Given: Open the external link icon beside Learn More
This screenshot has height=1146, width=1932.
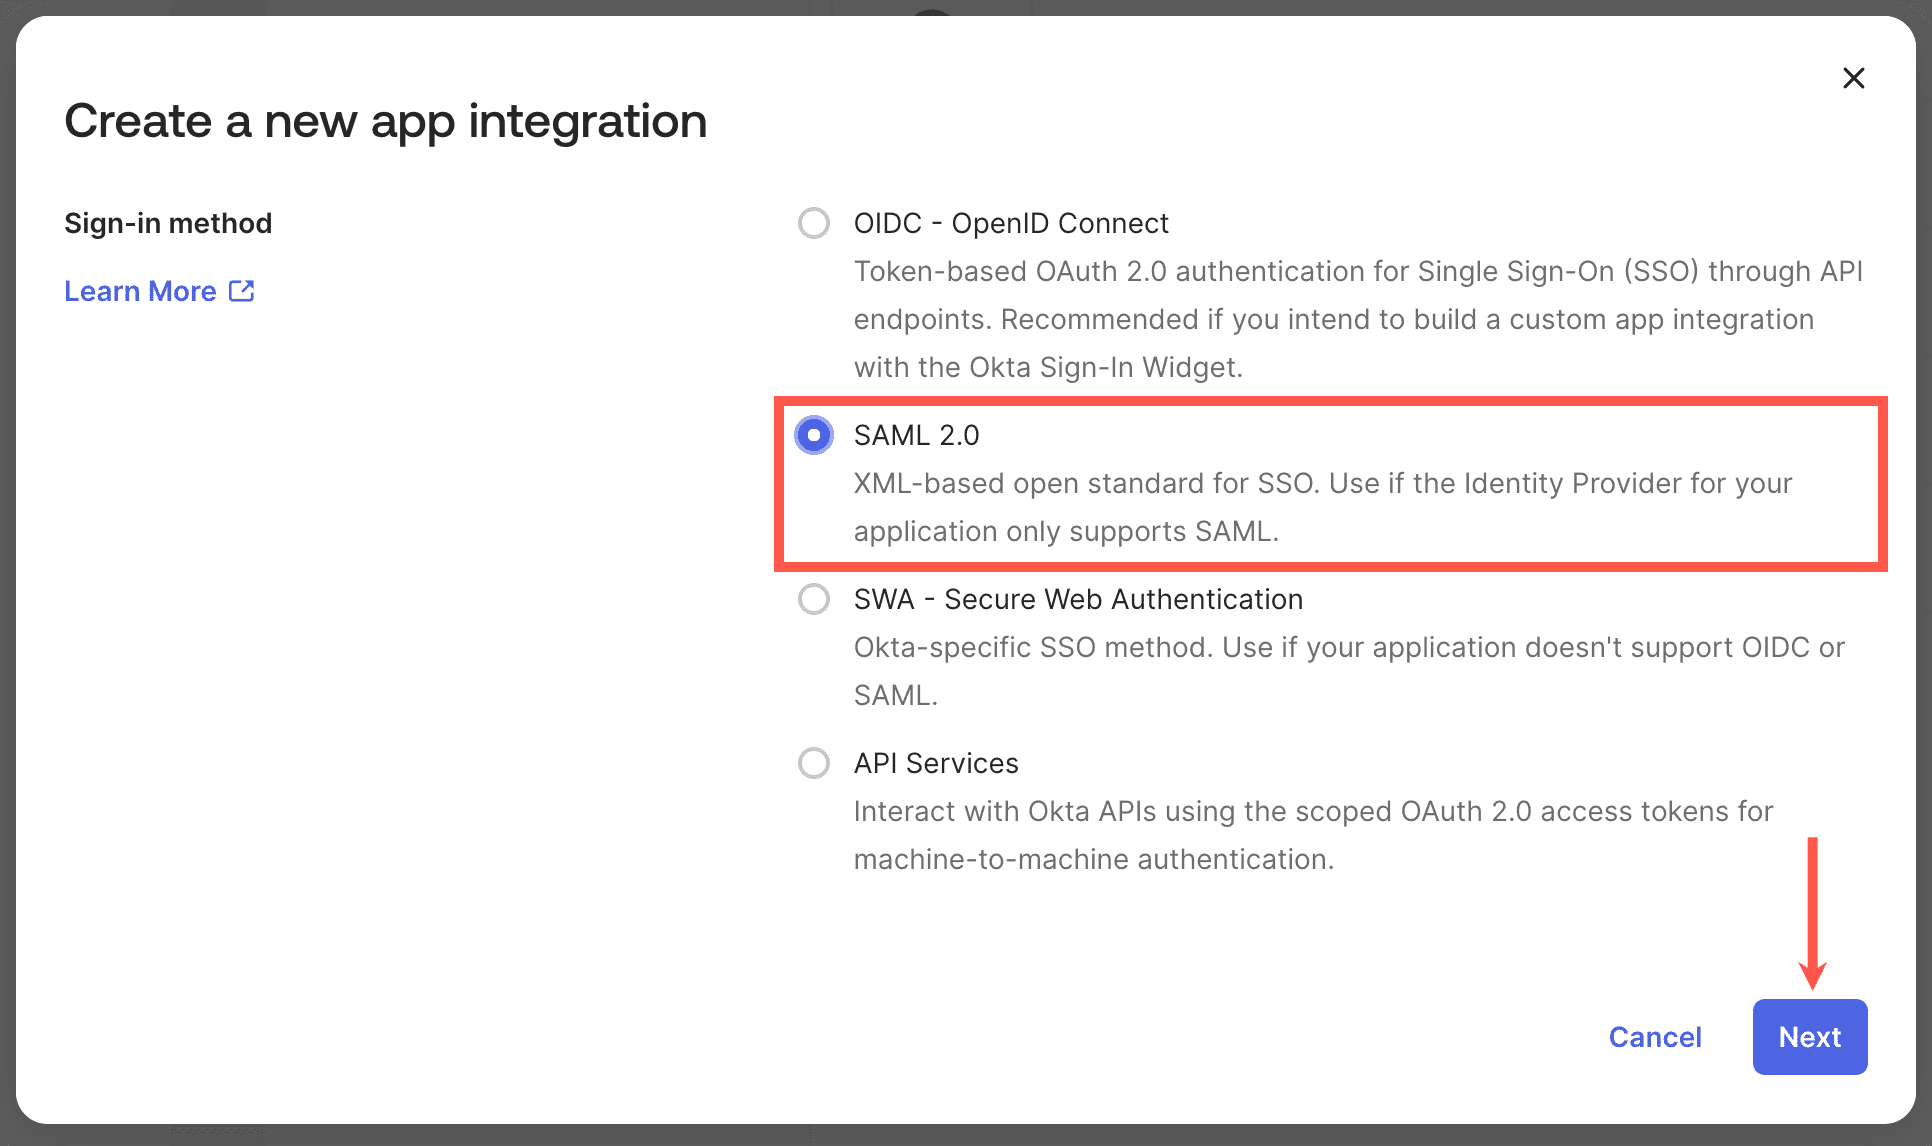Looking at the screenshot, I should click(241, 290).
